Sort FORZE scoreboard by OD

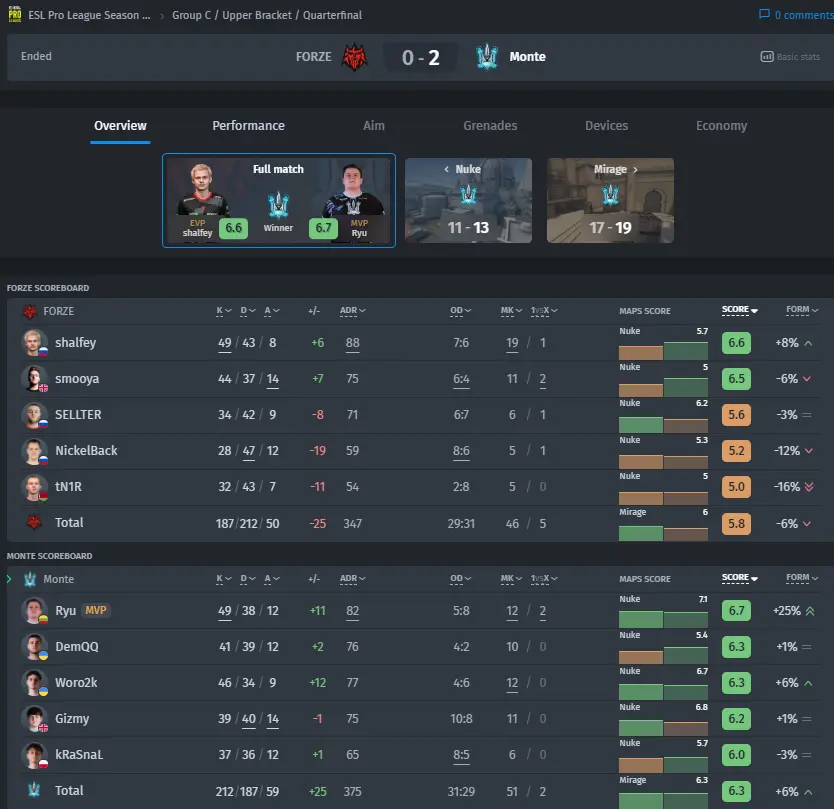[x=460, y=311]
